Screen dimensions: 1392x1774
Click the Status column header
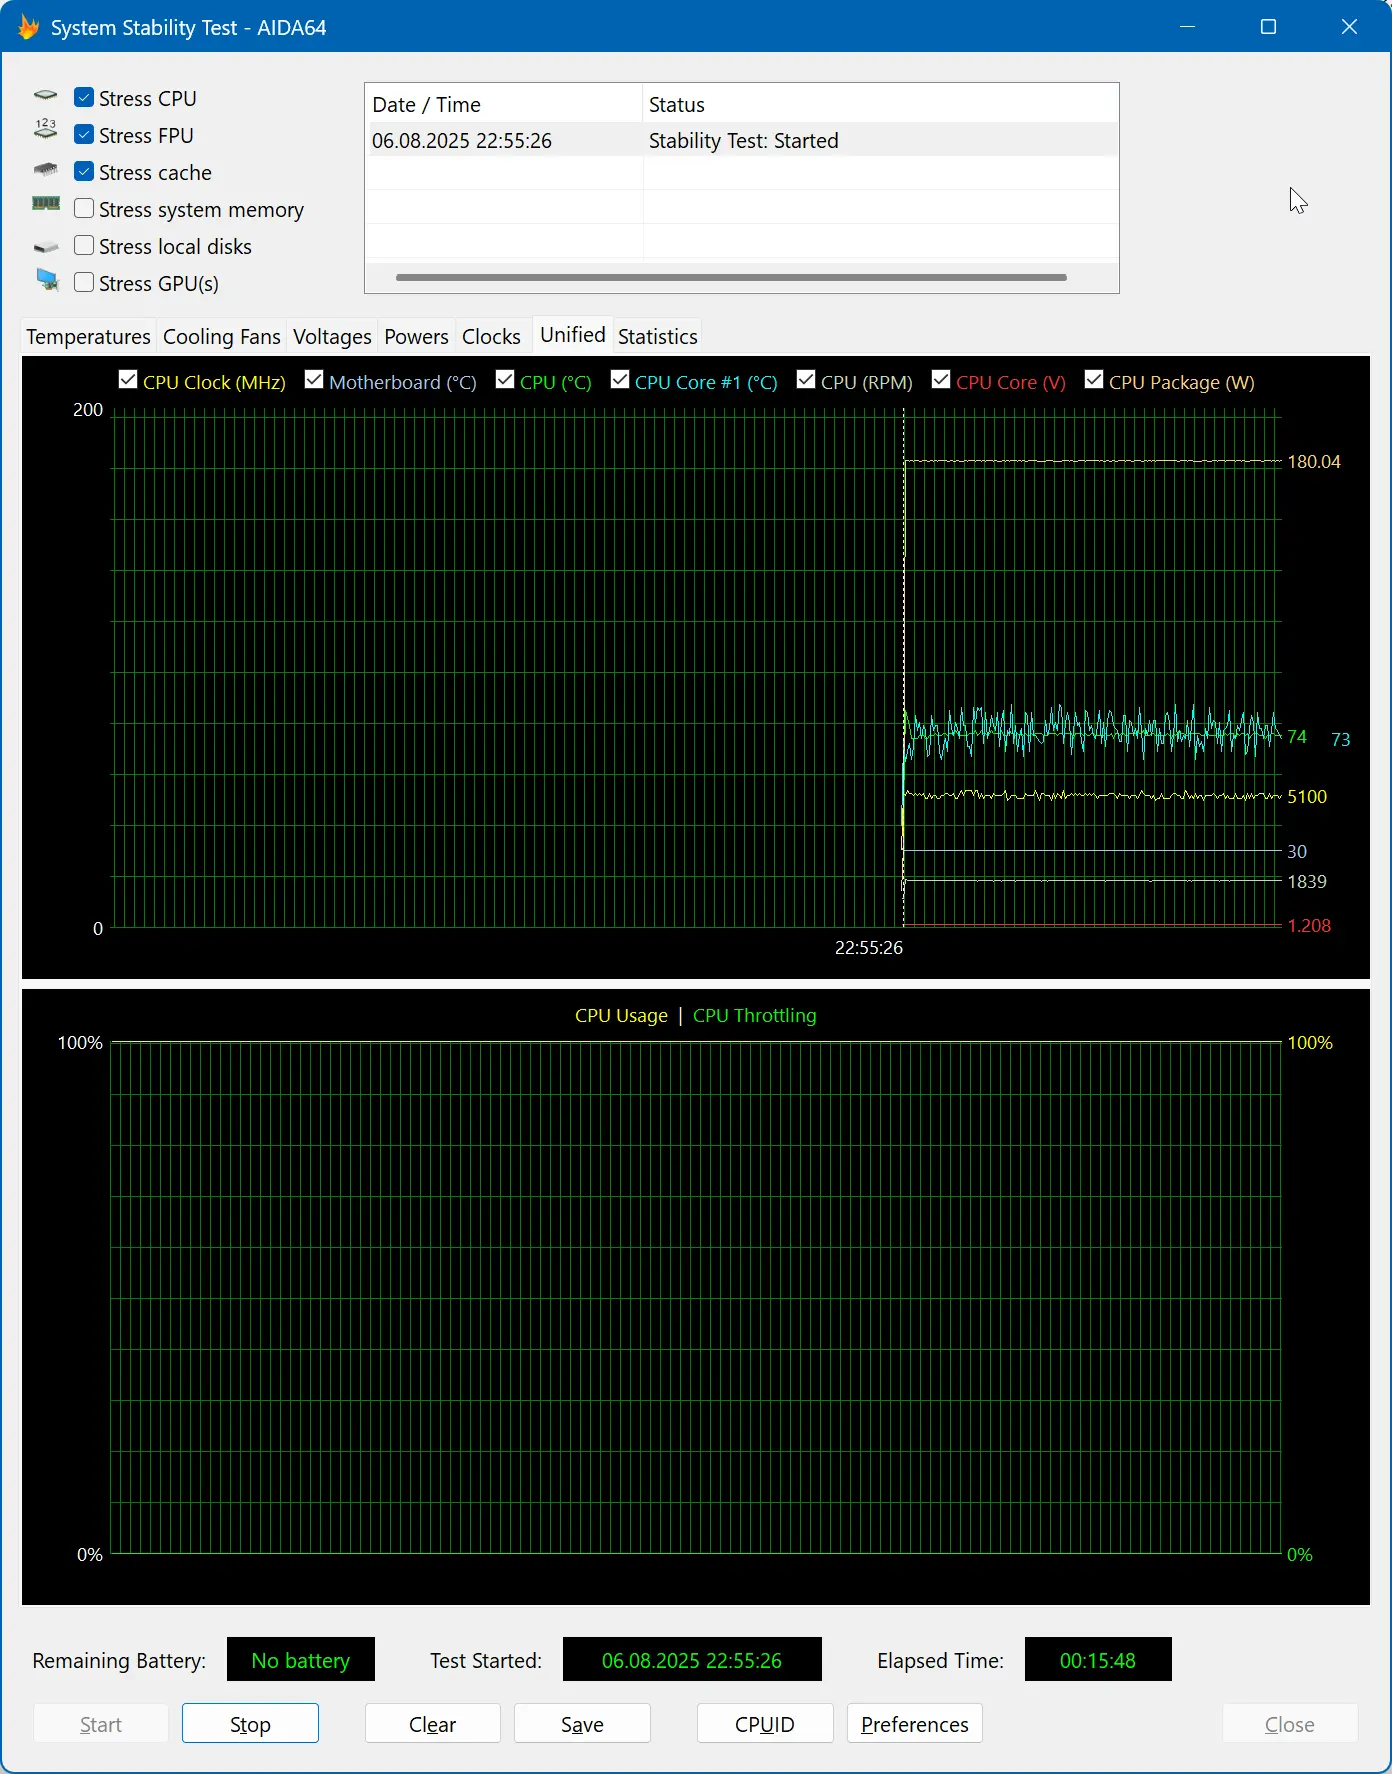pyautogui.click(x=879, y=104)
